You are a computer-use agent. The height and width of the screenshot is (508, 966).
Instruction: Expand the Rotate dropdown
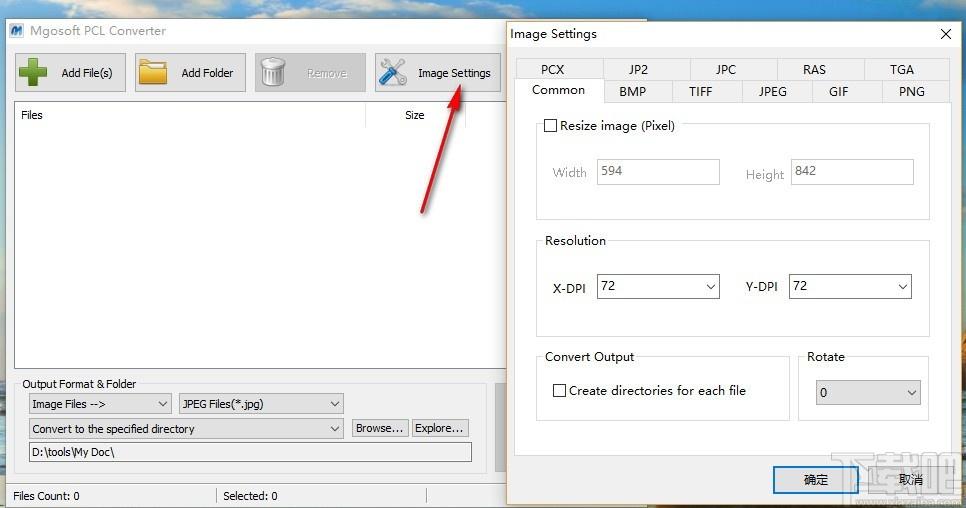point(868,392)
